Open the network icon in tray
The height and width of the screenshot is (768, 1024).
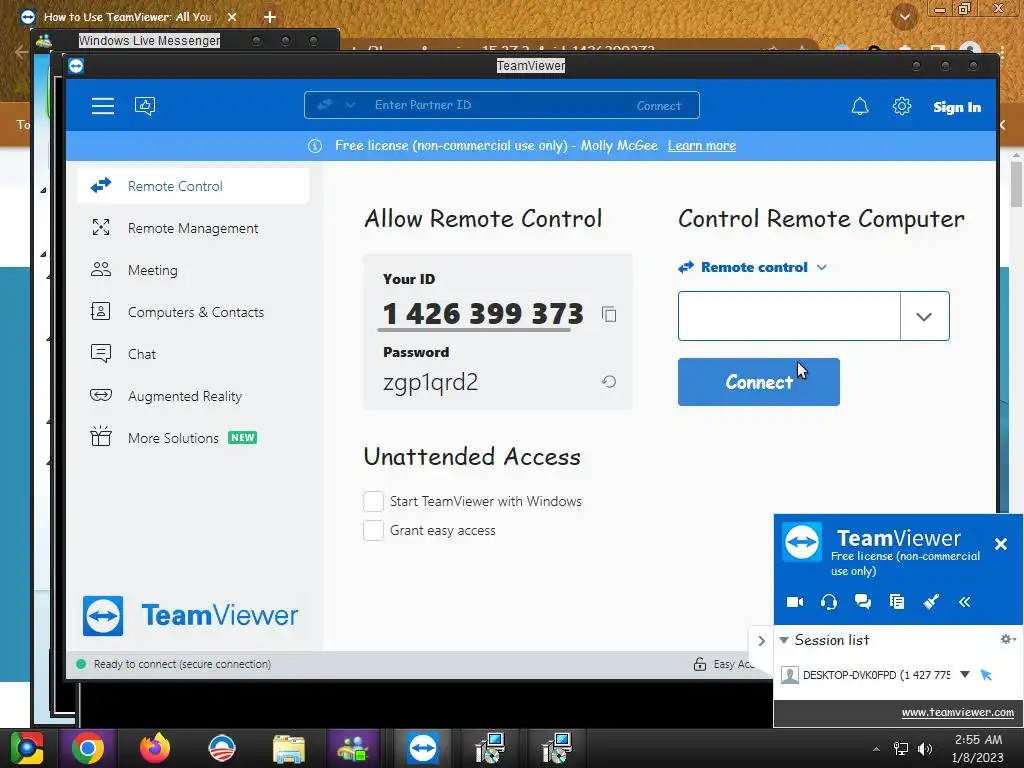coord(901,748)
